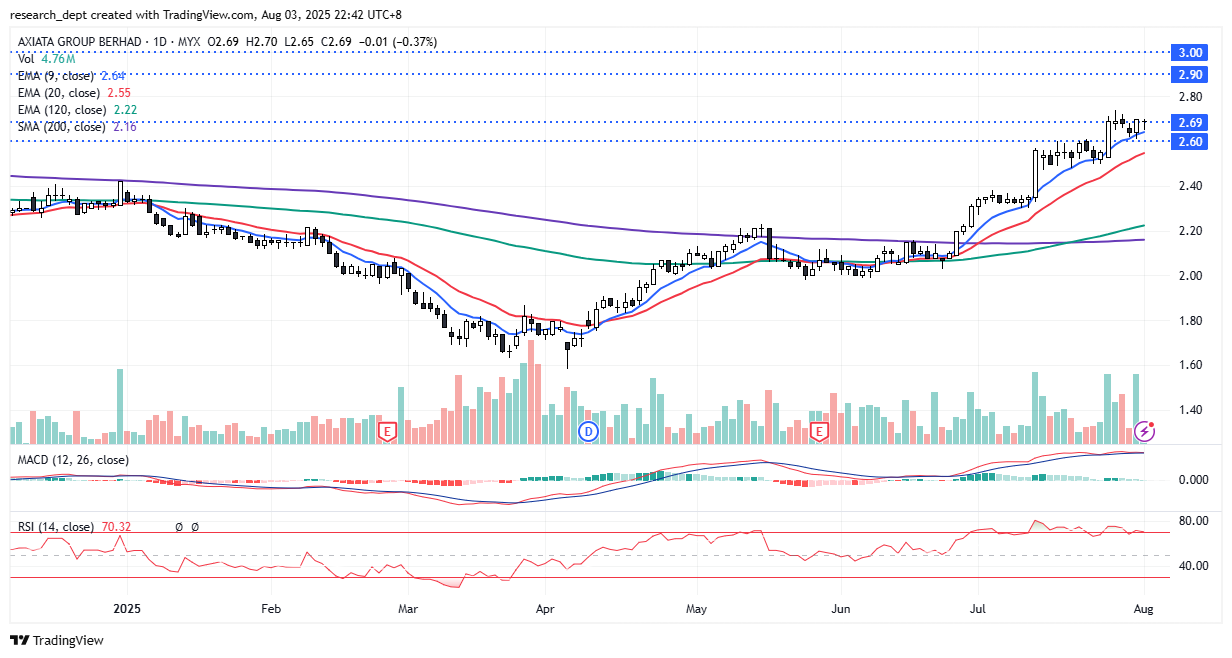Select the EMA (9, close) legend
Screen dimensions: 1232x658
pyautogui.click(x=71, y=76)
